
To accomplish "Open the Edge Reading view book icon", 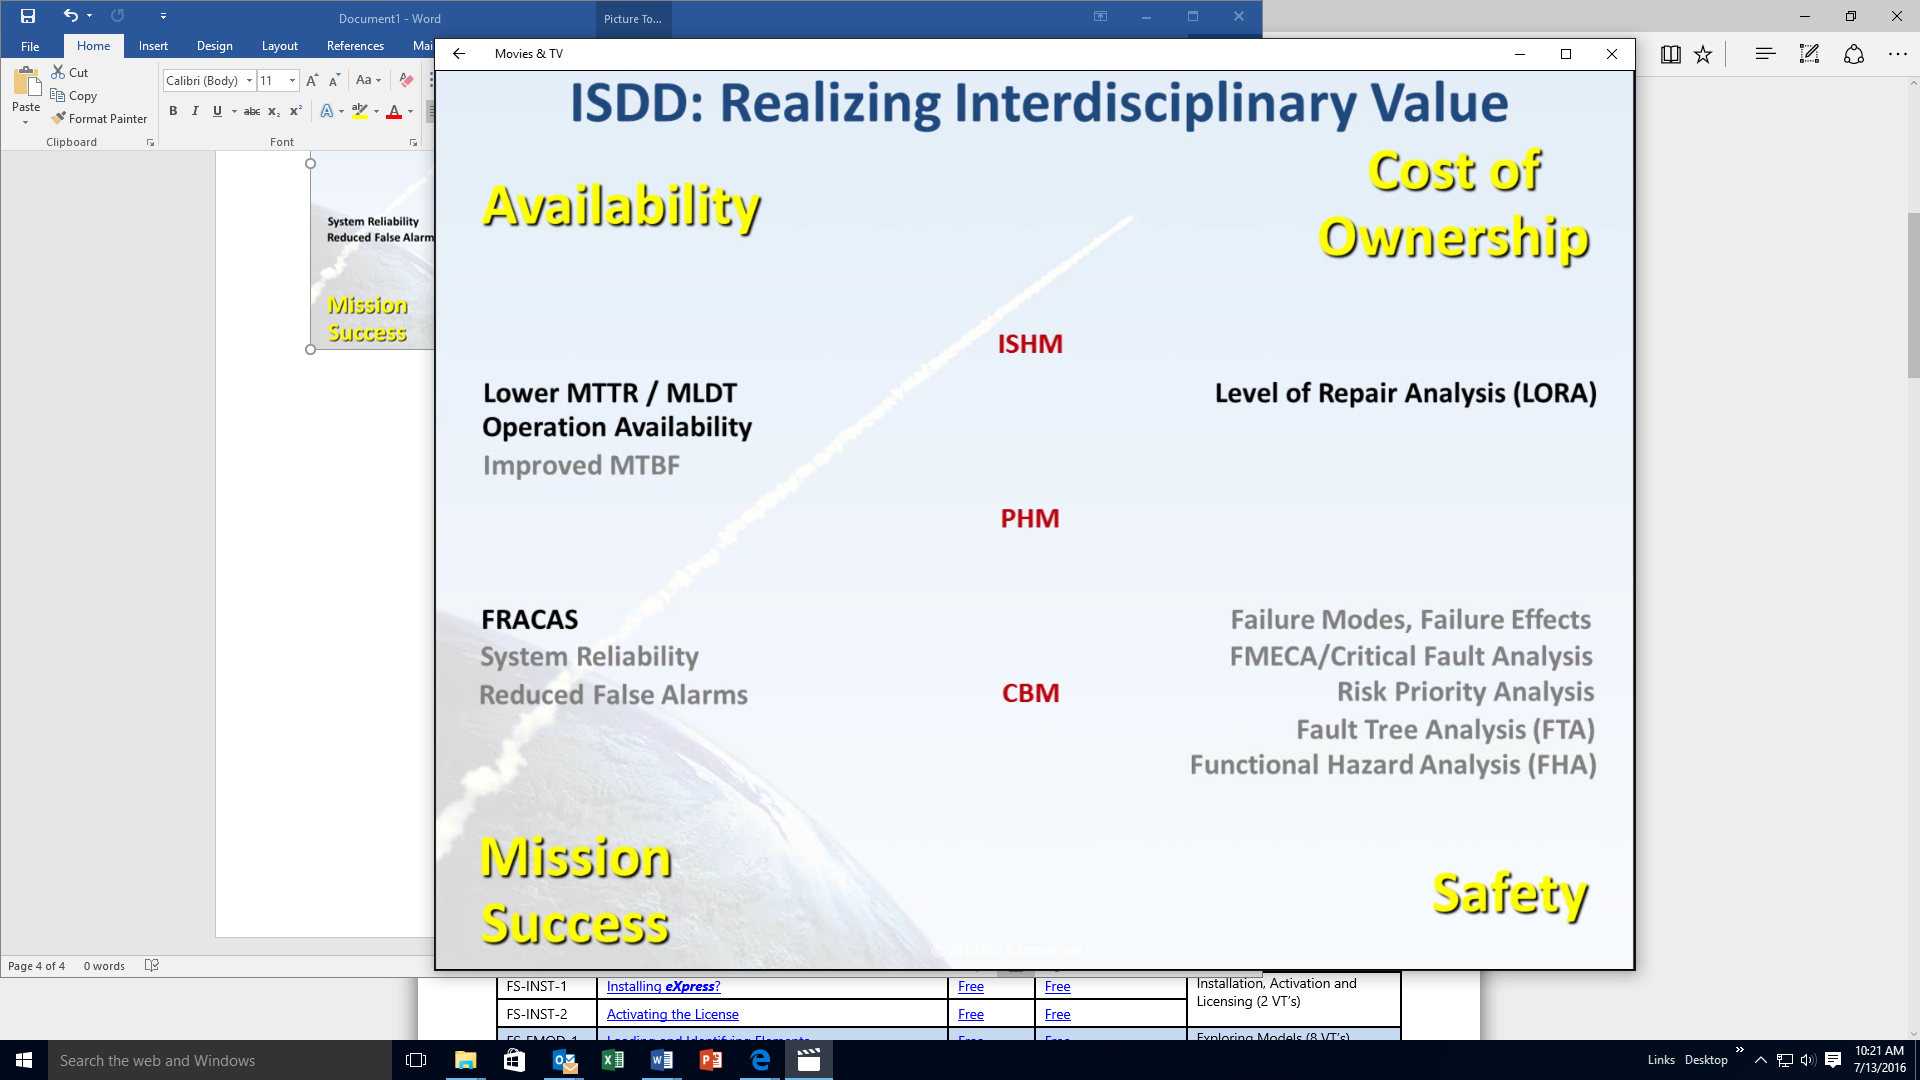I will [x=1670, y=54].
